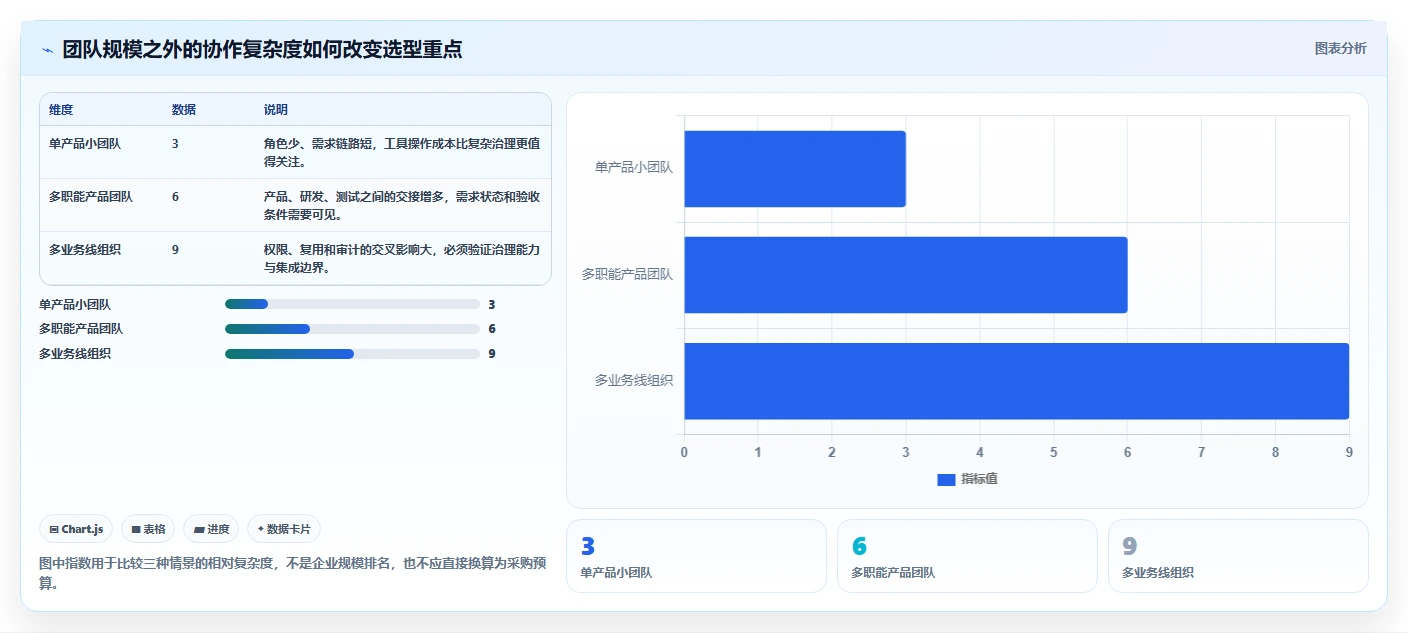Click the page title 团队规模之外的协作复杂度

pos(262,49)
